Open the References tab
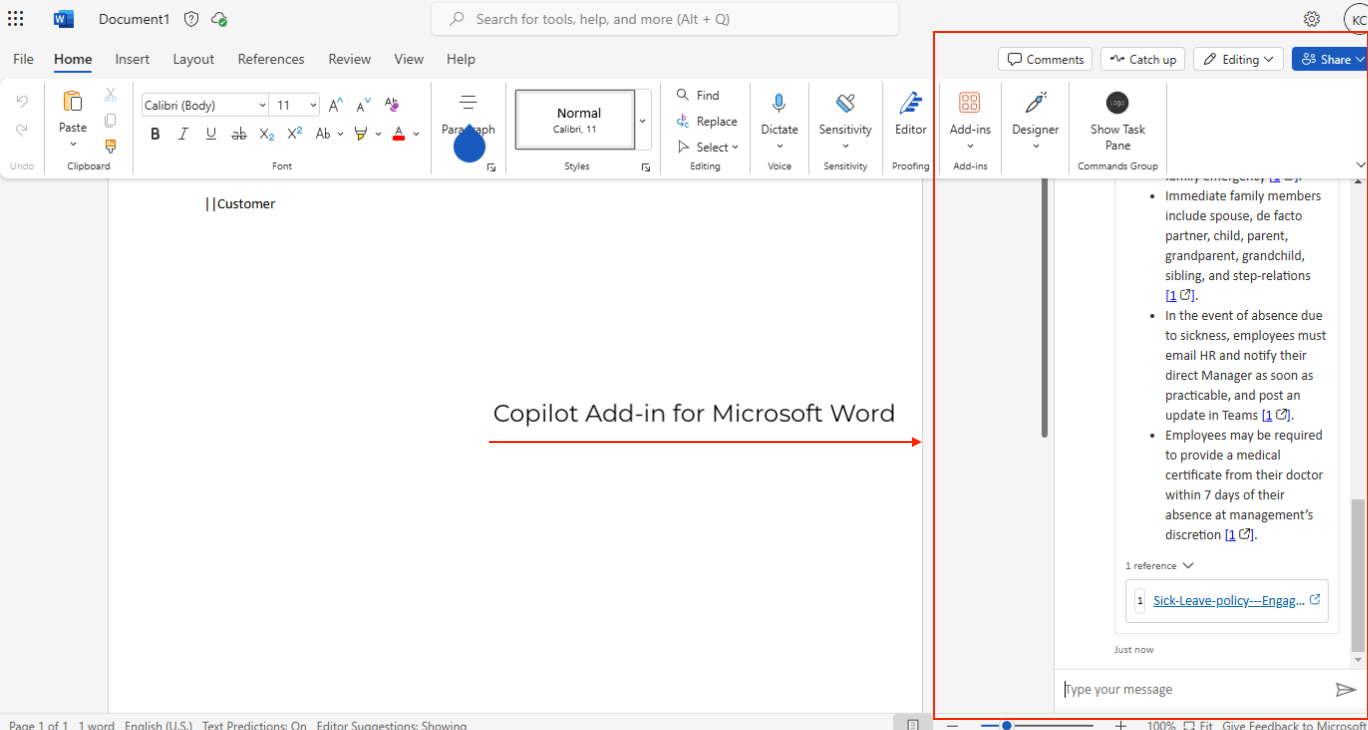Viewport: 1368px width, 730px height. (x=271, y=59)
